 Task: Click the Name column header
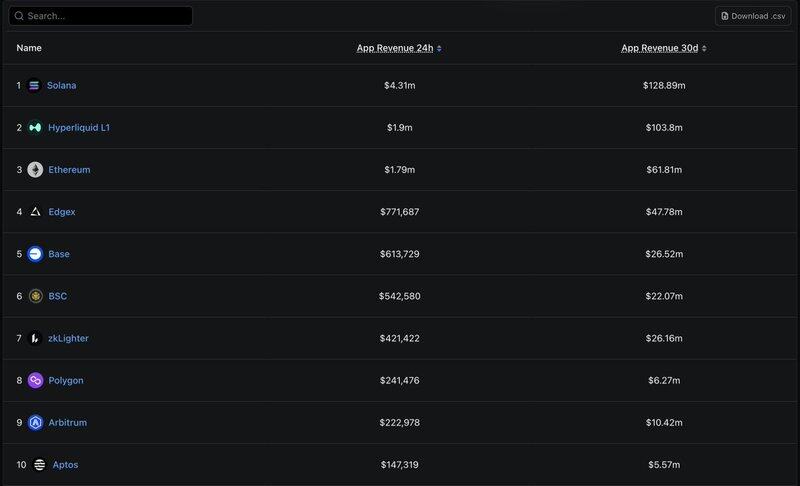[x=29, y=48]
